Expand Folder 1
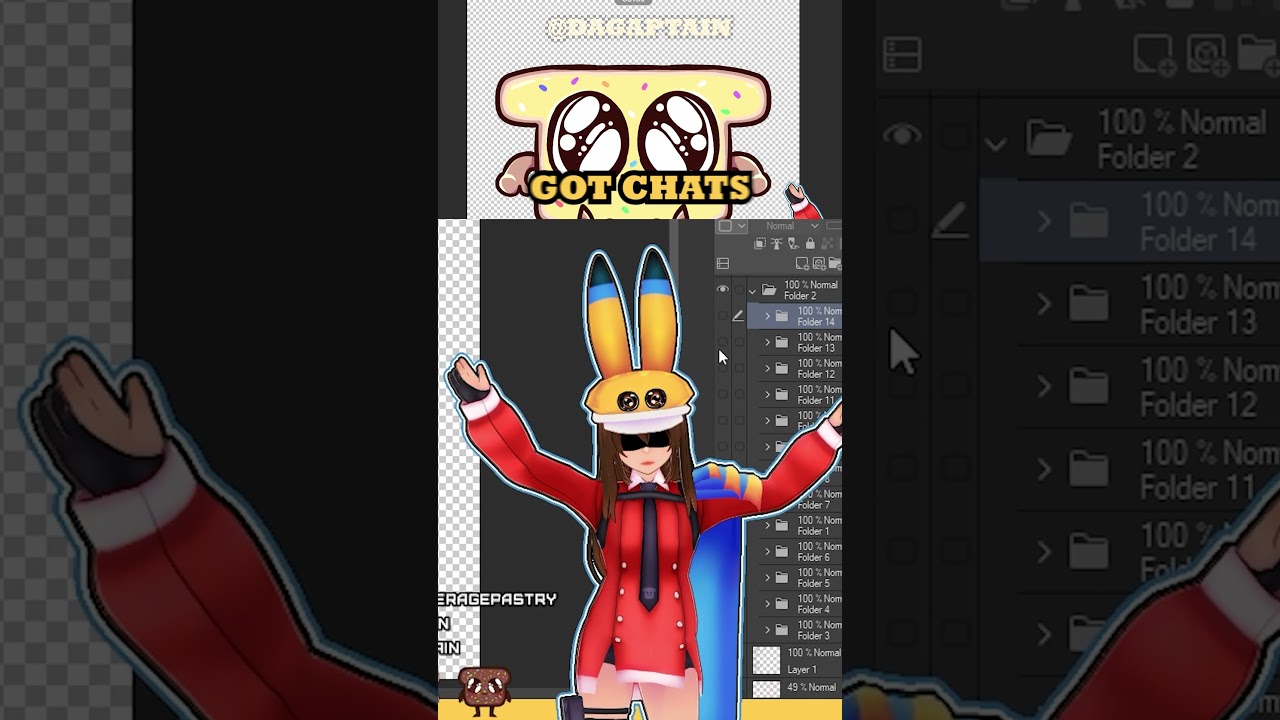The width and height of the screenshot is (1280, 720). tap(767, 525)
